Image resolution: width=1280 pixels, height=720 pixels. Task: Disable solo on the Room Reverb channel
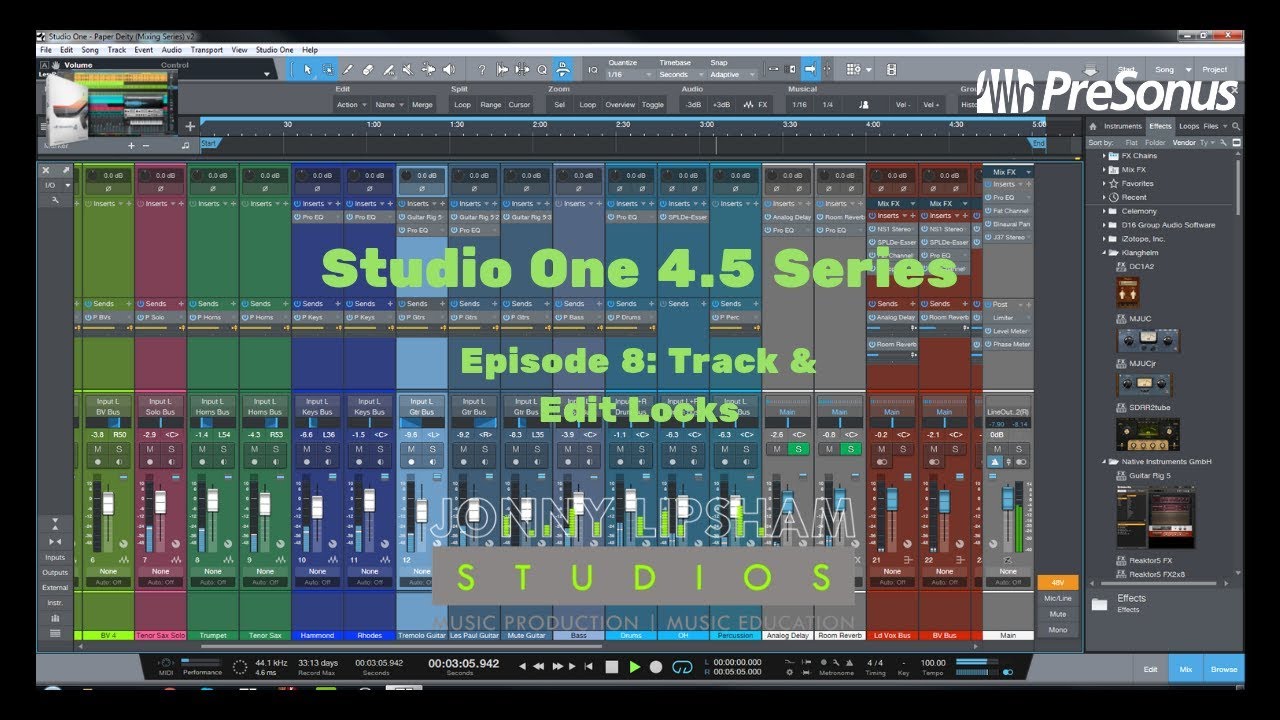pyautogui.click(x=850, y=450)
